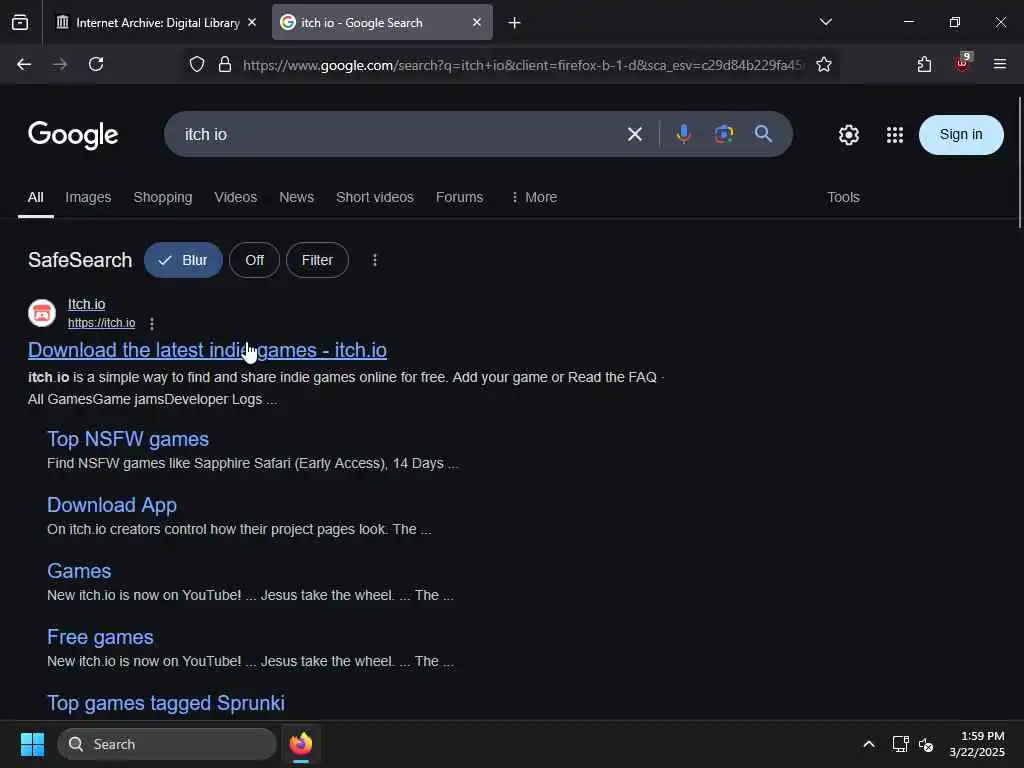1024x768 pixels.
Task: Switch to Forums results
Action: tap(459, 197)
